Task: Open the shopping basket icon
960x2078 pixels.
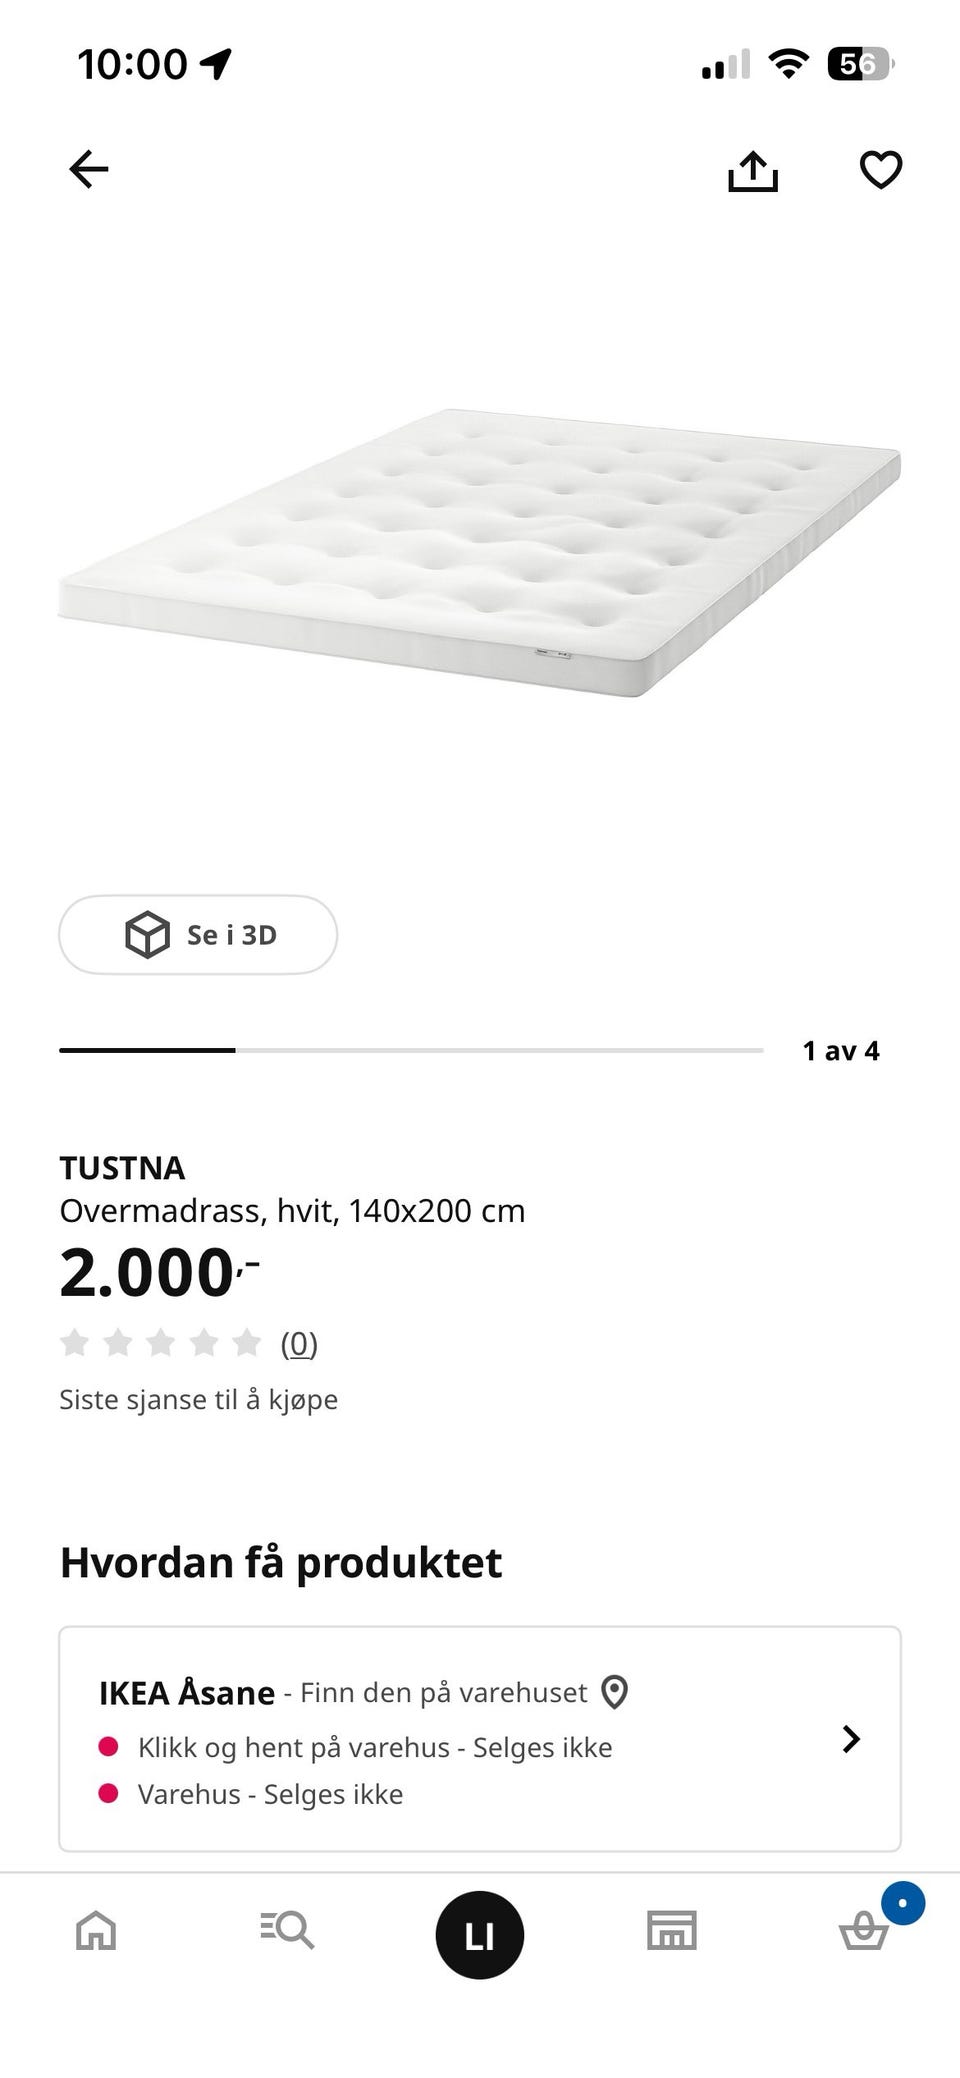Action: click(x=864, y=1930)
